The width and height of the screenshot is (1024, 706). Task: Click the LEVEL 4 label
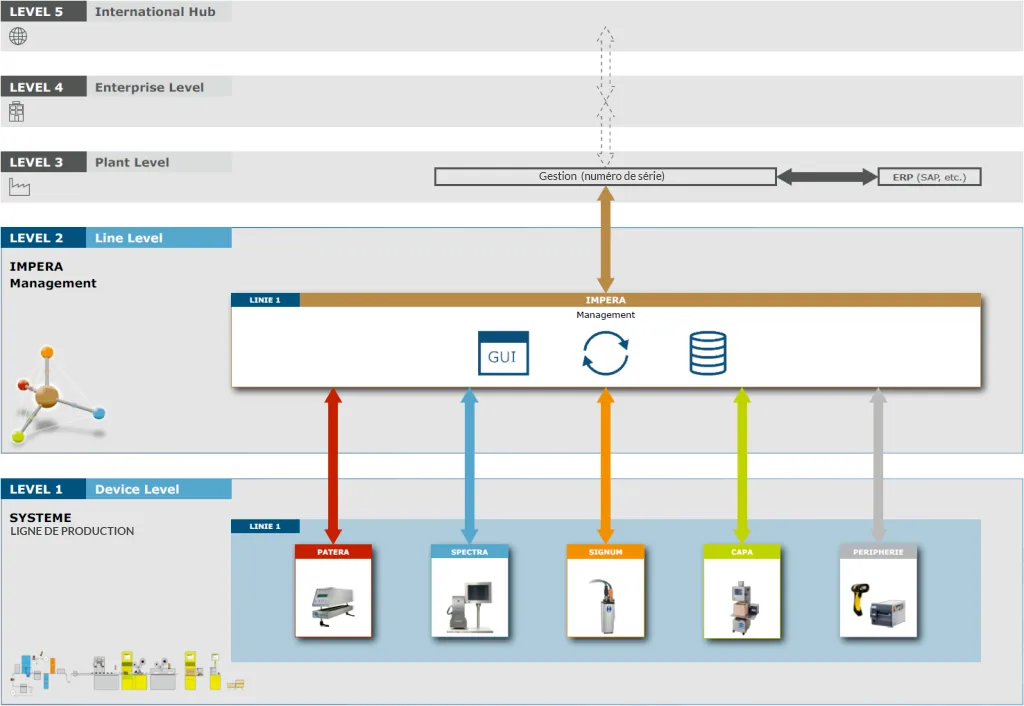pyautogui.click(x=43, y=87)
